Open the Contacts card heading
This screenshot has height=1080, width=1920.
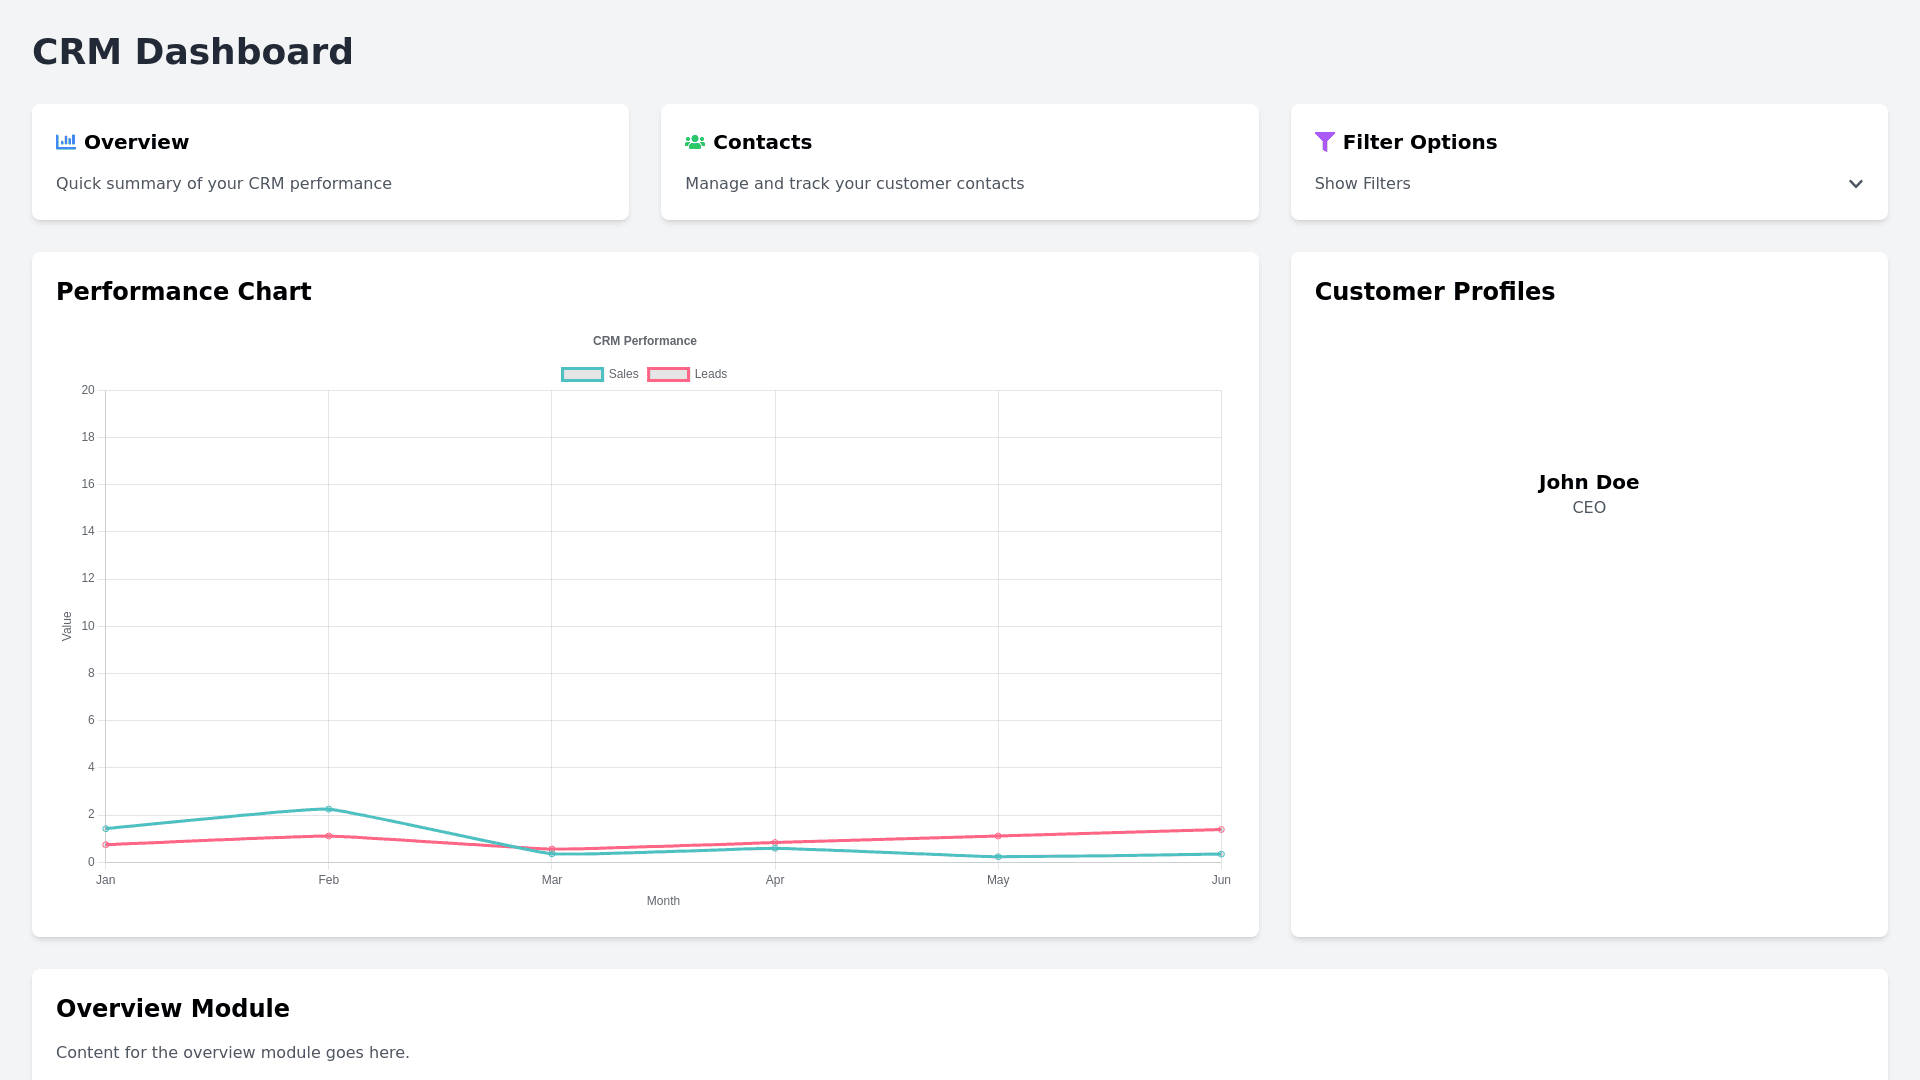(x=762, y=142)
